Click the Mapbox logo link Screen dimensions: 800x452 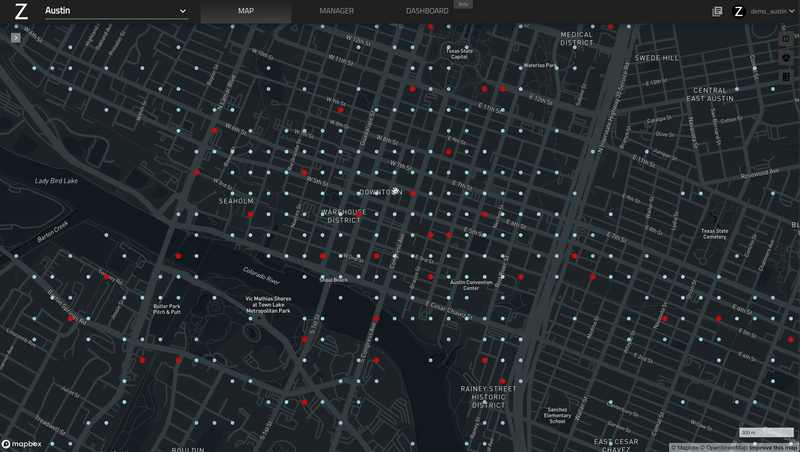(x=21, y=444)
